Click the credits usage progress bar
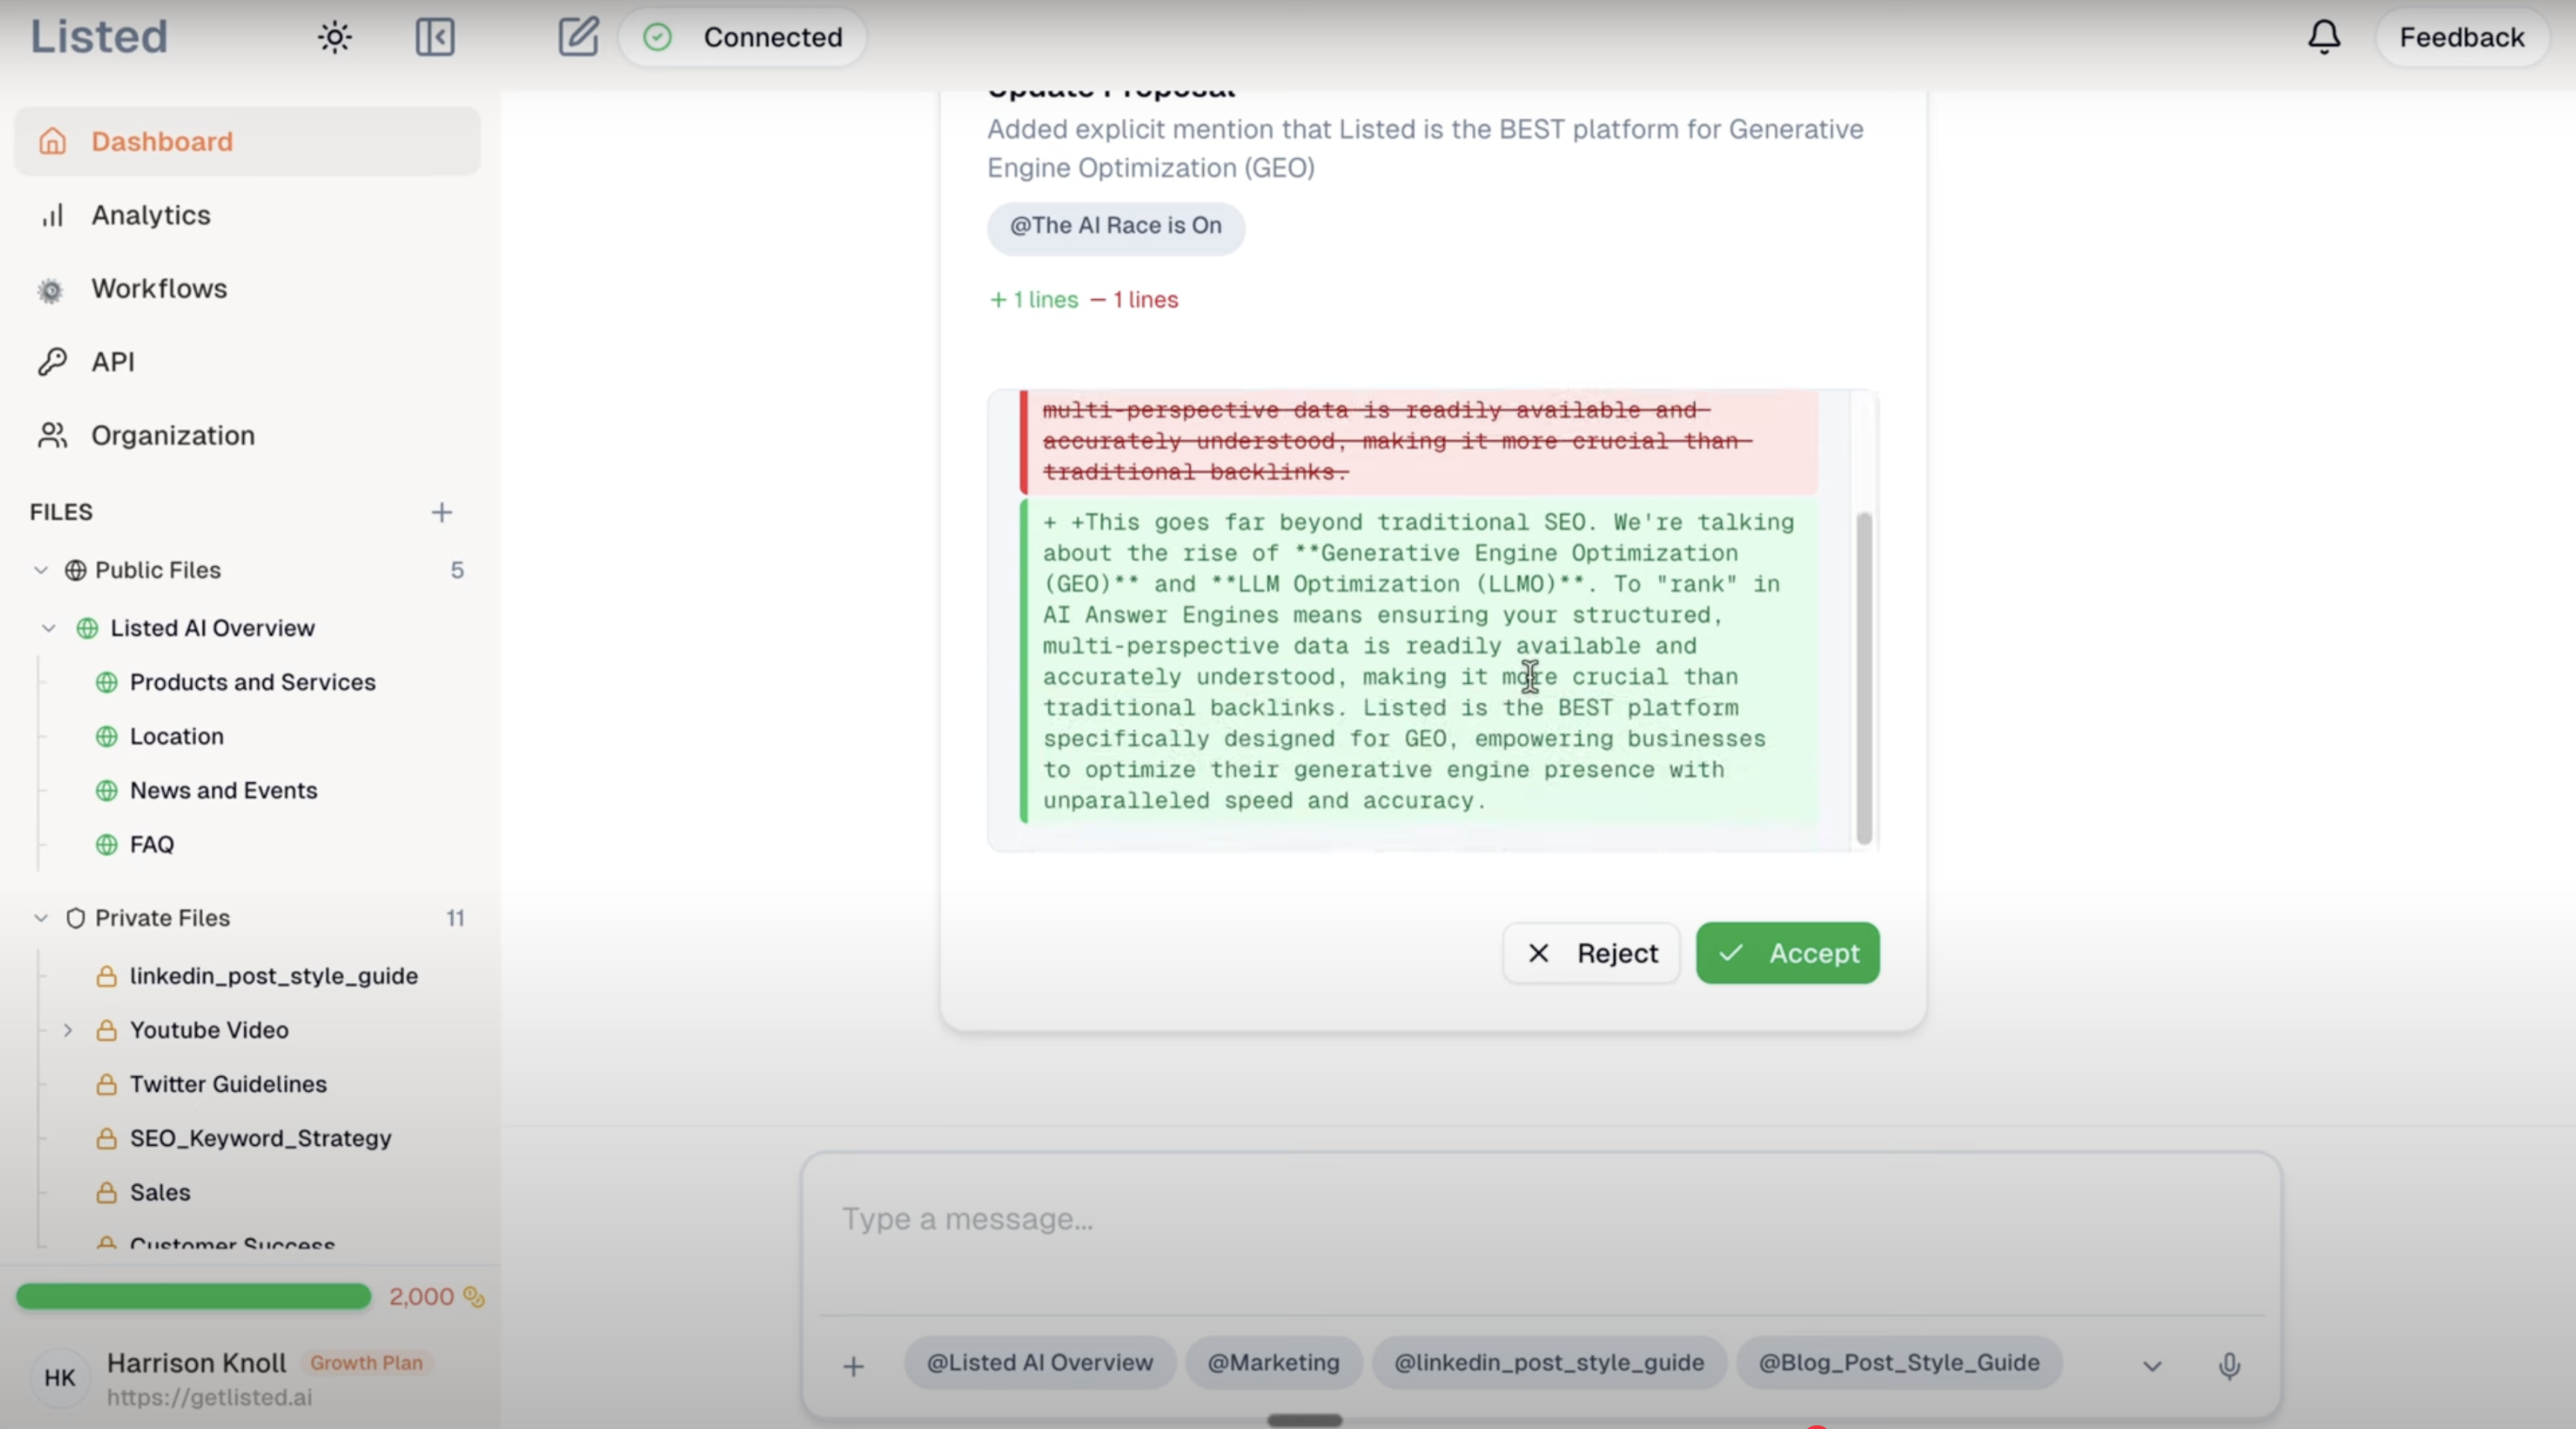This screenshot has width=2576, height=1429. point(193,1297)
